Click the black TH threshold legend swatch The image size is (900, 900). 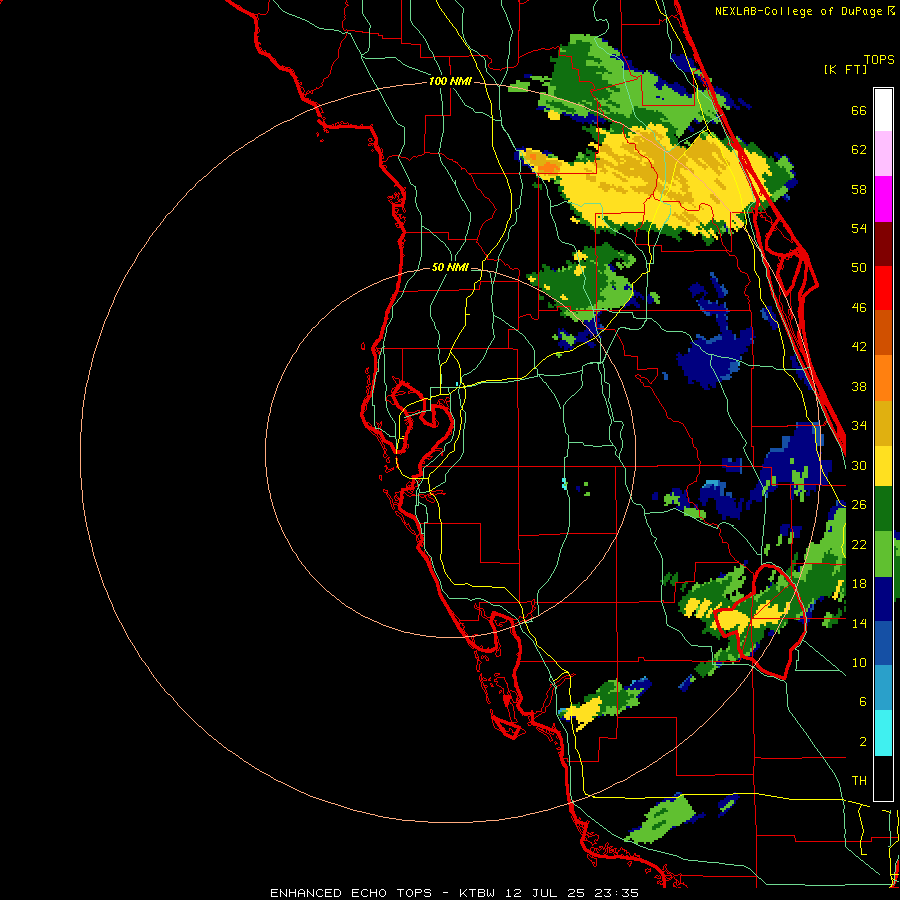[883, 778]
